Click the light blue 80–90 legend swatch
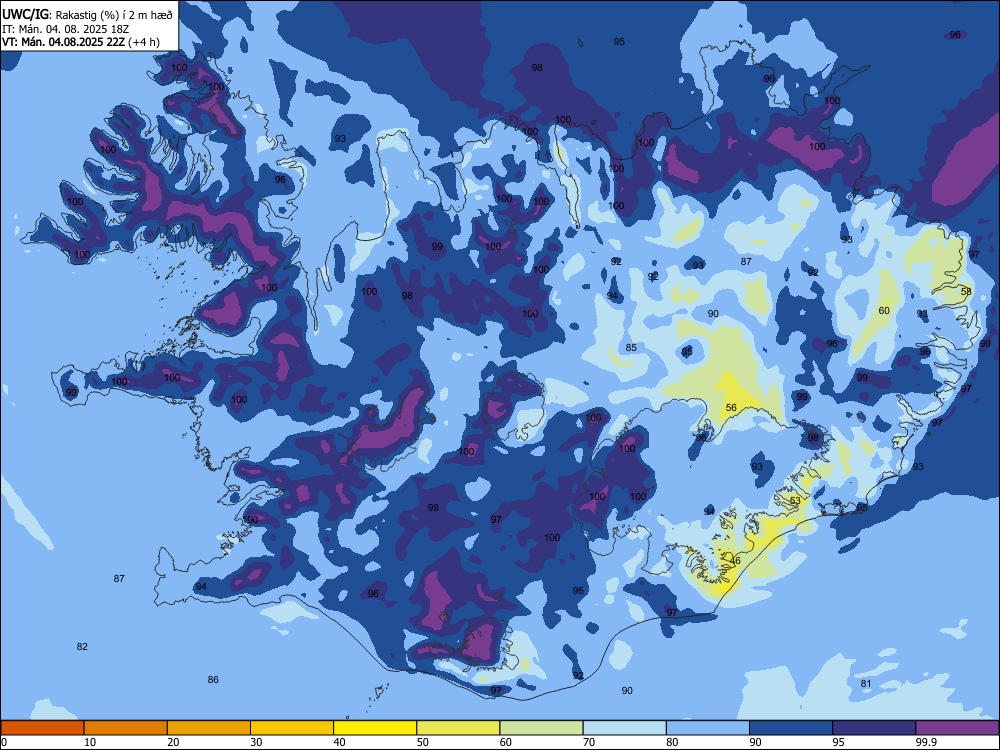This screenshot has width=1000, height=750. click(x=708, y=728)
